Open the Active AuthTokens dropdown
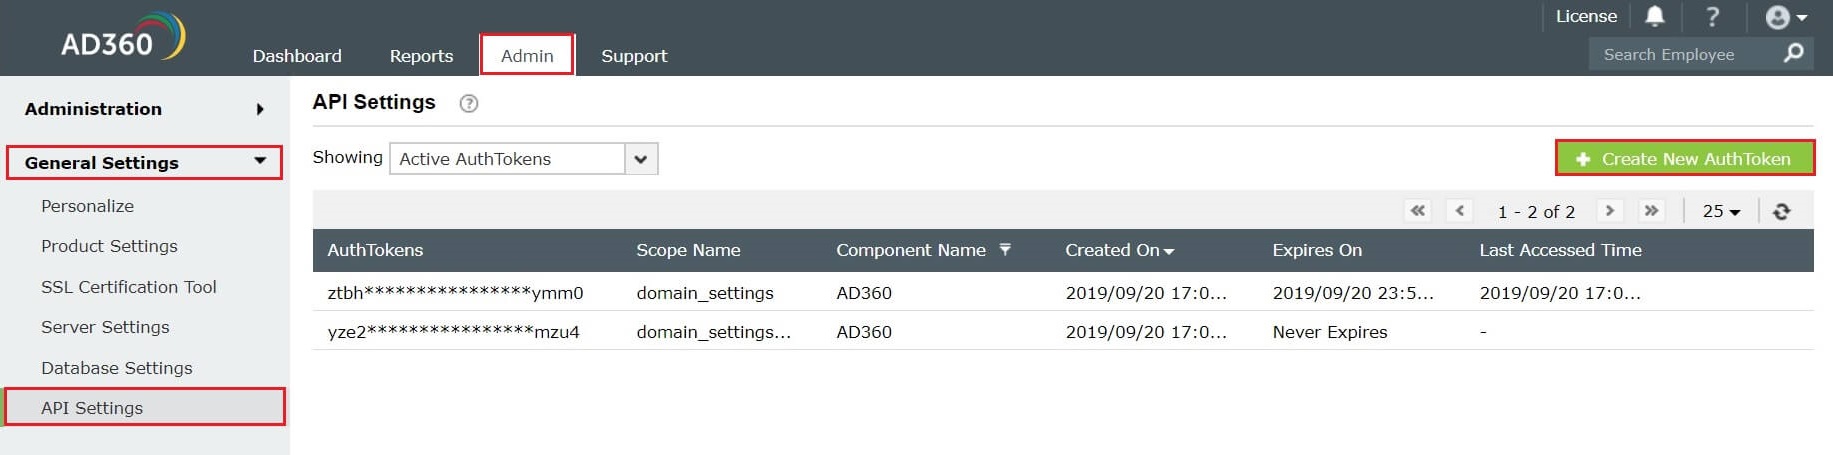 pyautogui.click(x=640, y=159)
